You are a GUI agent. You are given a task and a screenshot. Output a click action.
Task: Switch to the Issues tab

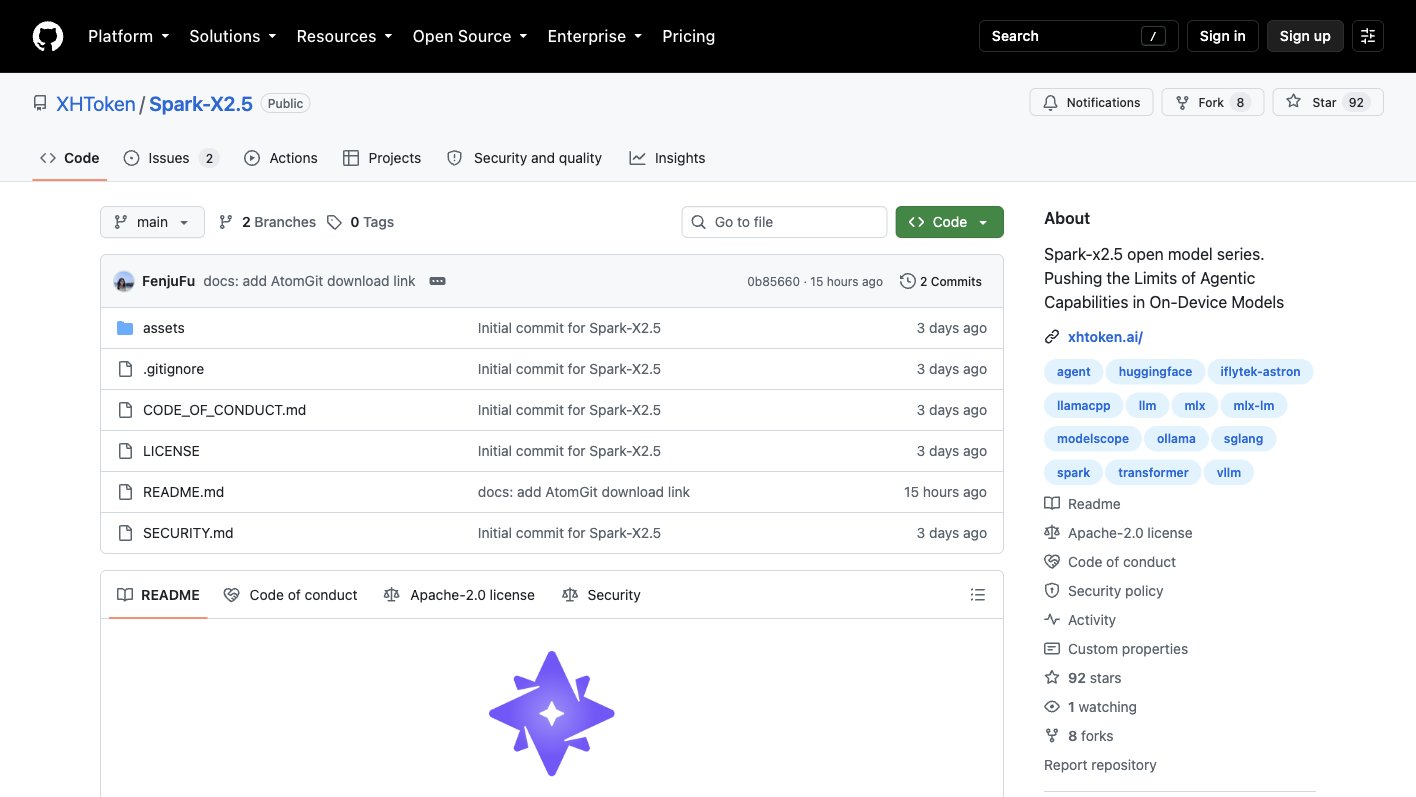tap(171, 158)
